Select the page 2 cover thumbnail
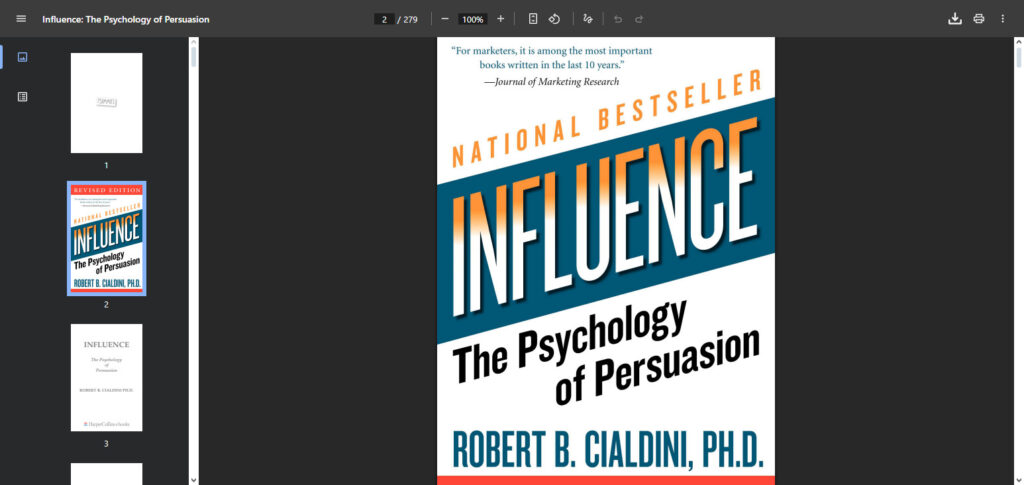Image resolution: width=1024 pixels, height=485 pixels. [x=106, y=238]
